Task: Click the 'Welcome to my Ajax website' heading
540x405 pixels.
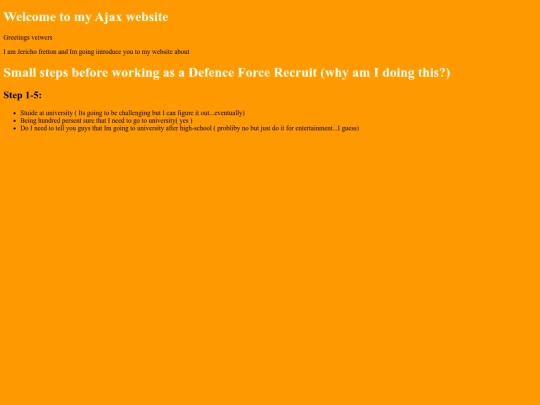Action: pyautogui.click(x=86, y=17)
